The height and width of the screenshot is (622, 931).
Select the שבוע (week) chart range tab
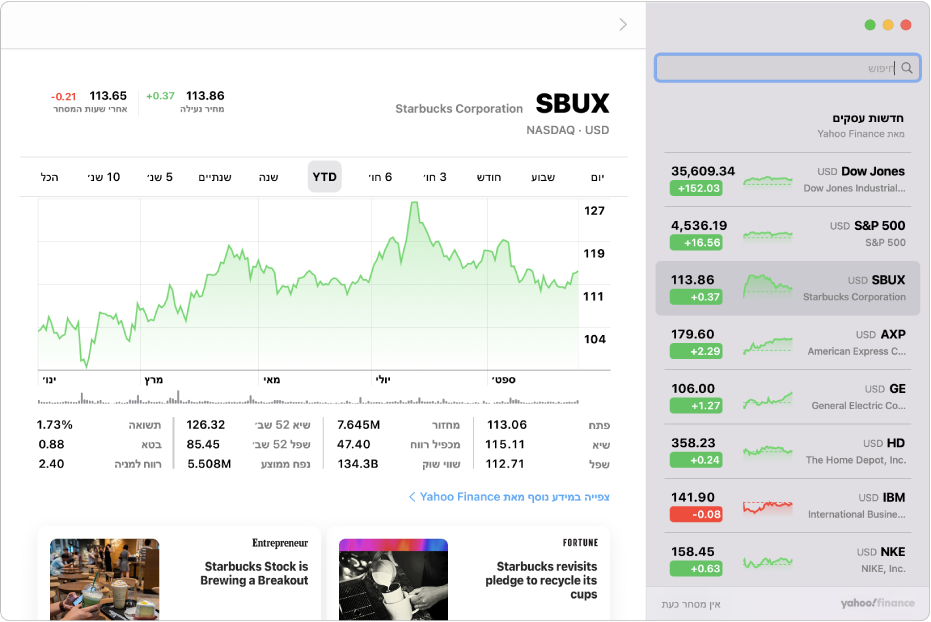coord(543,177)
